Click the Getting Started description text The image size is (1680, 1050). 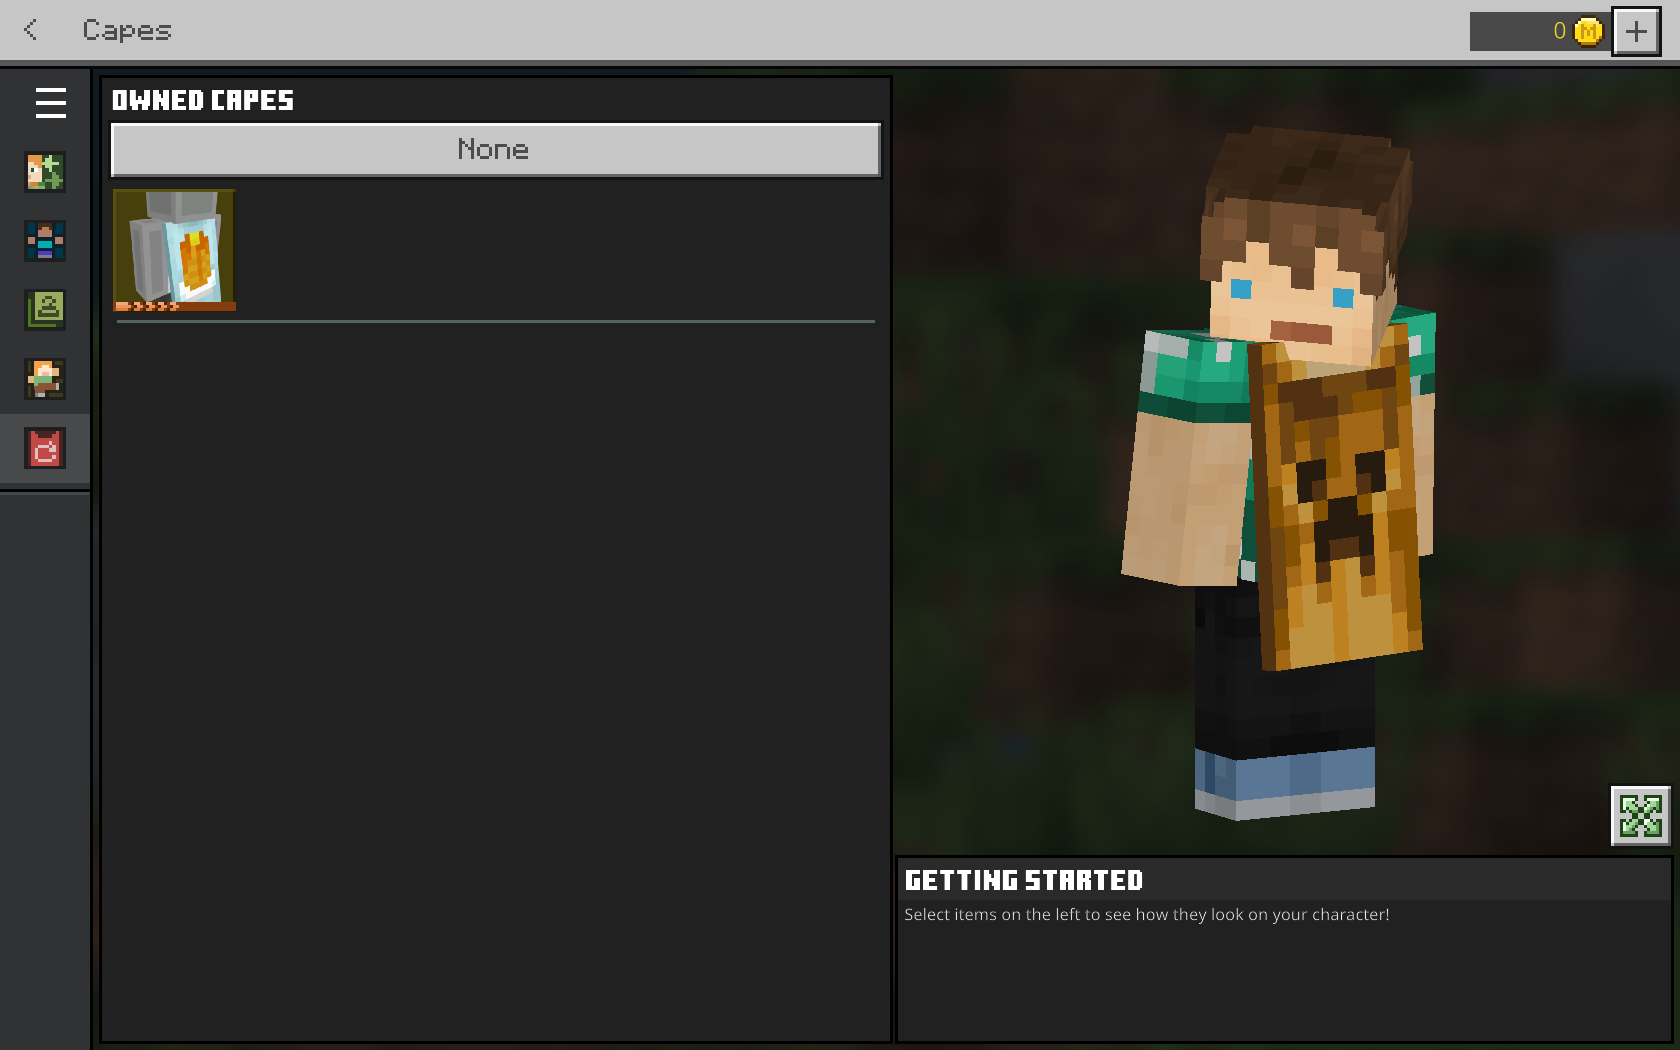1146,914
